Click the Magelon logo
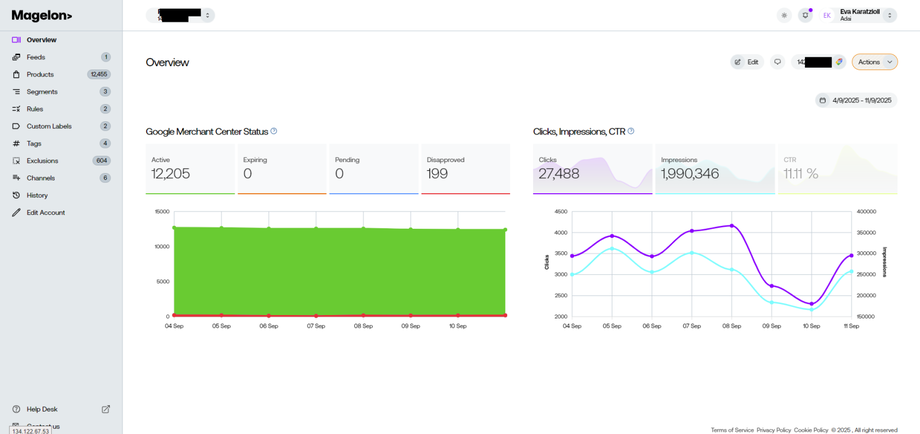This screenshot has height=434, width=920. pyautogui.click(x=42, y=16)
